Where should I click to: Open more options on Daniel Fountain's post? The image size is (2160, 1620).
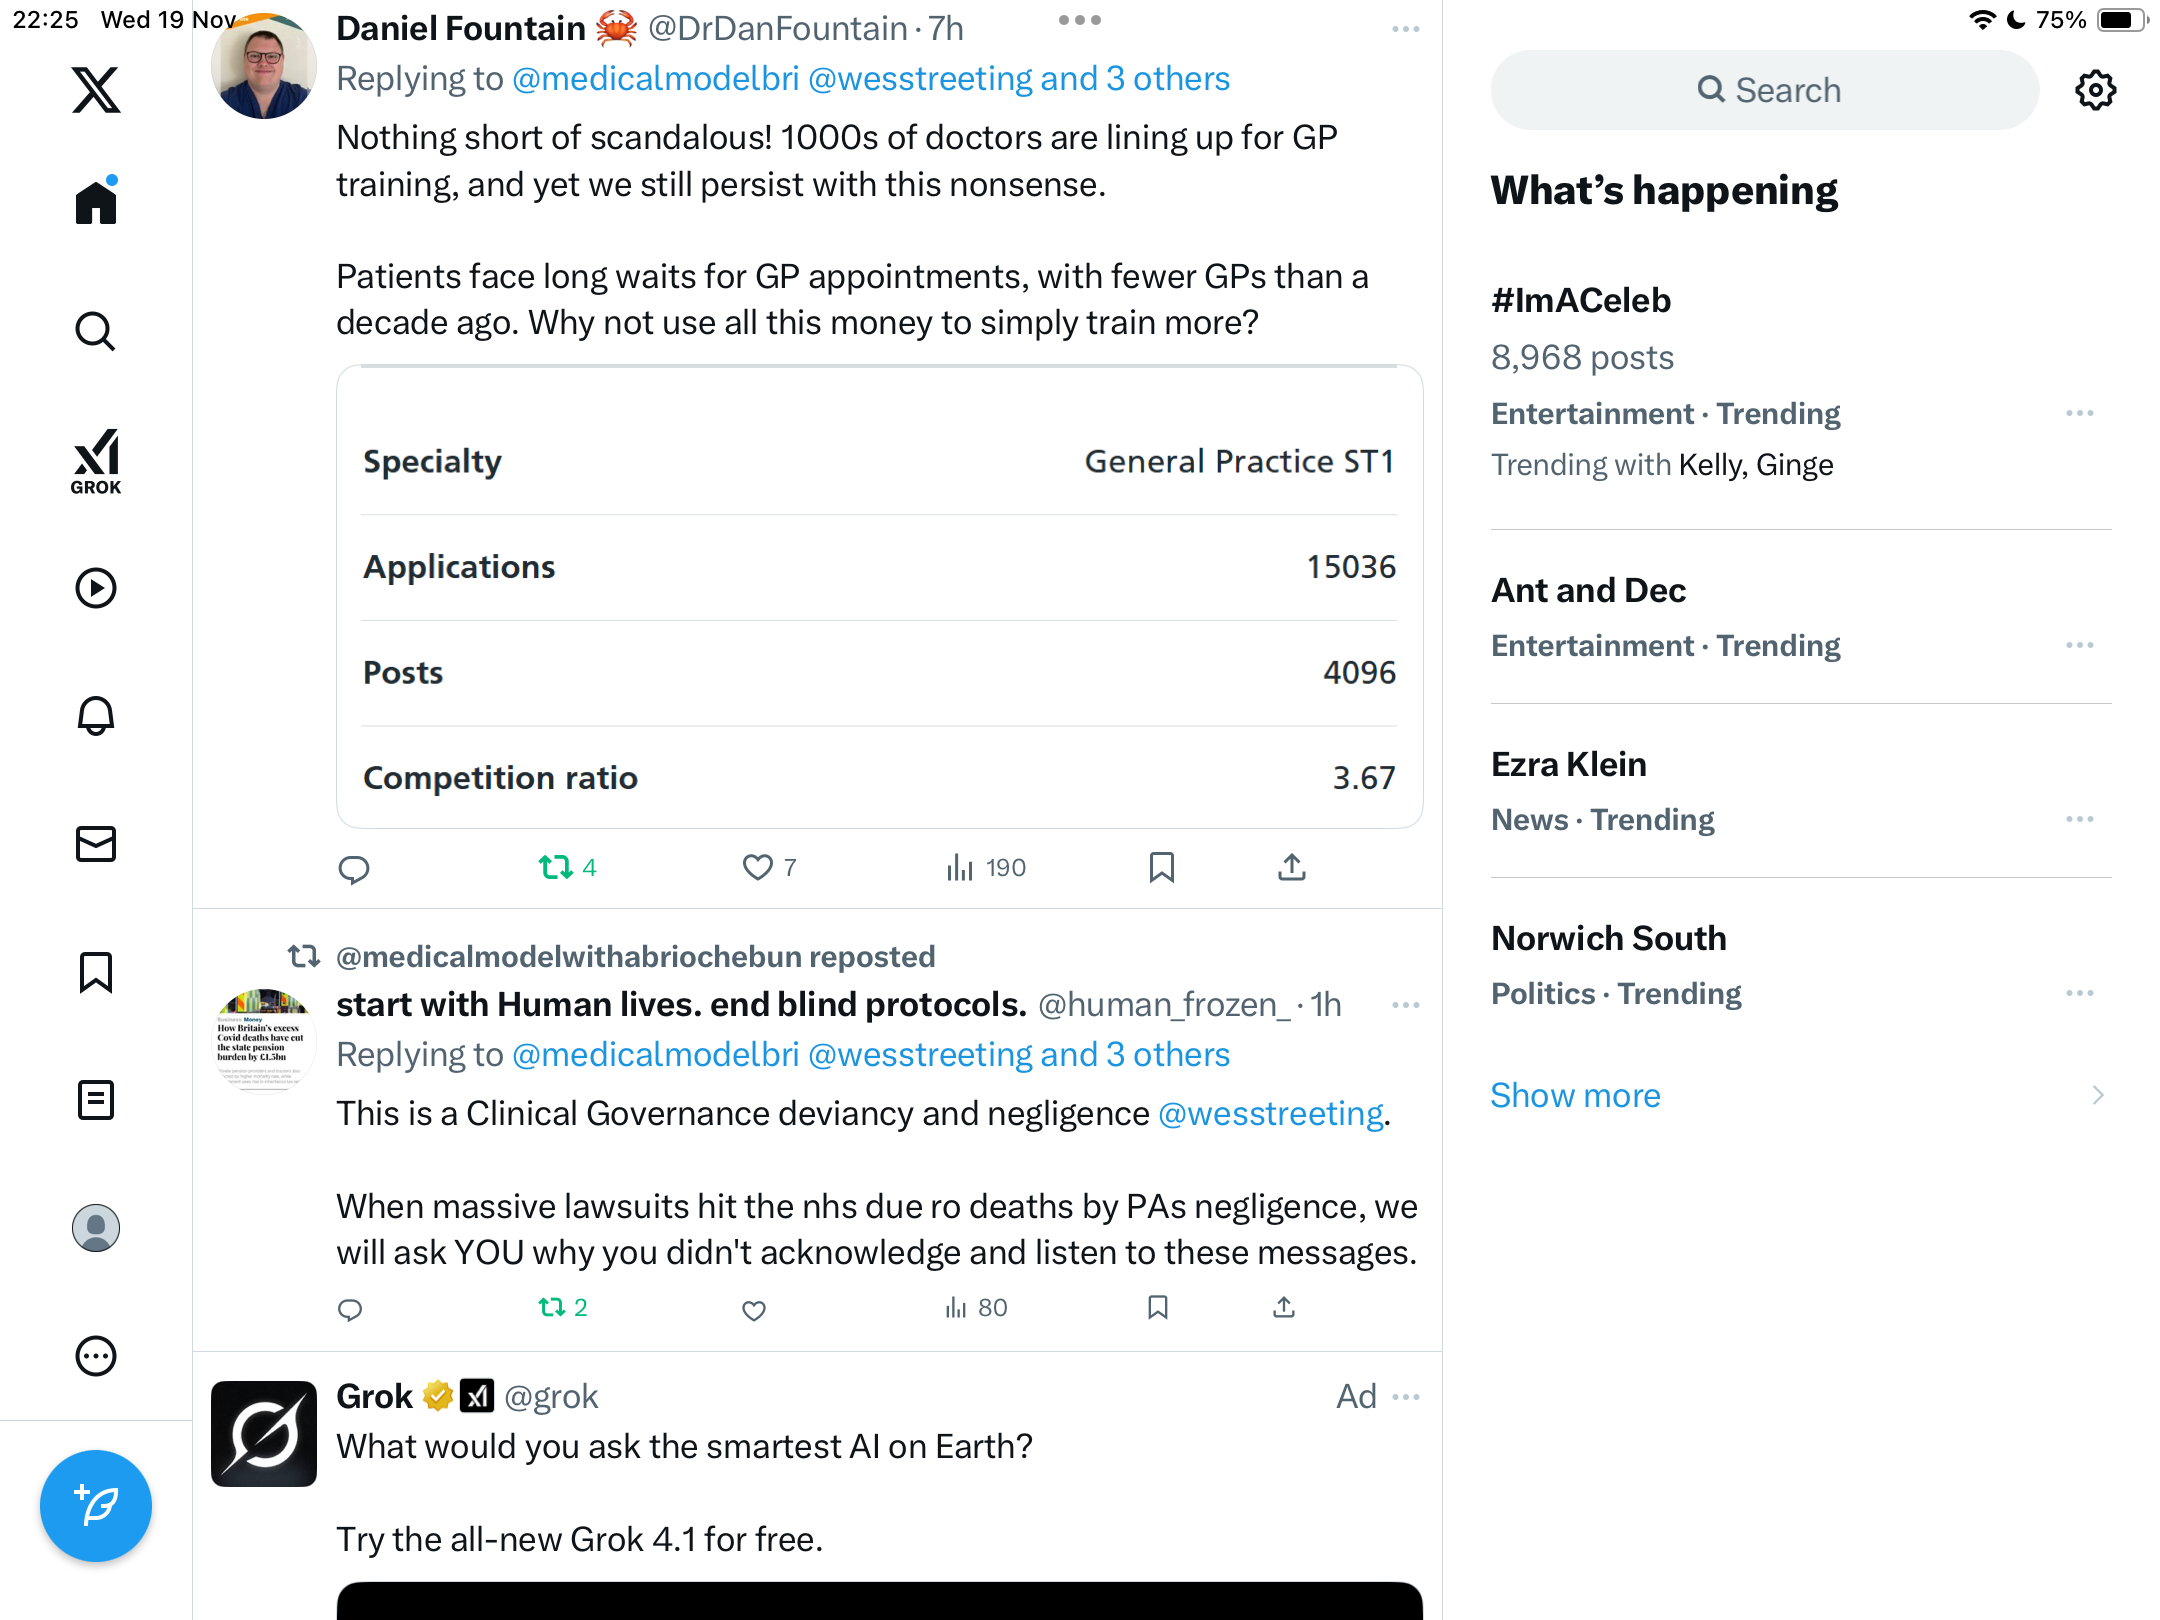click(1405, 29)
